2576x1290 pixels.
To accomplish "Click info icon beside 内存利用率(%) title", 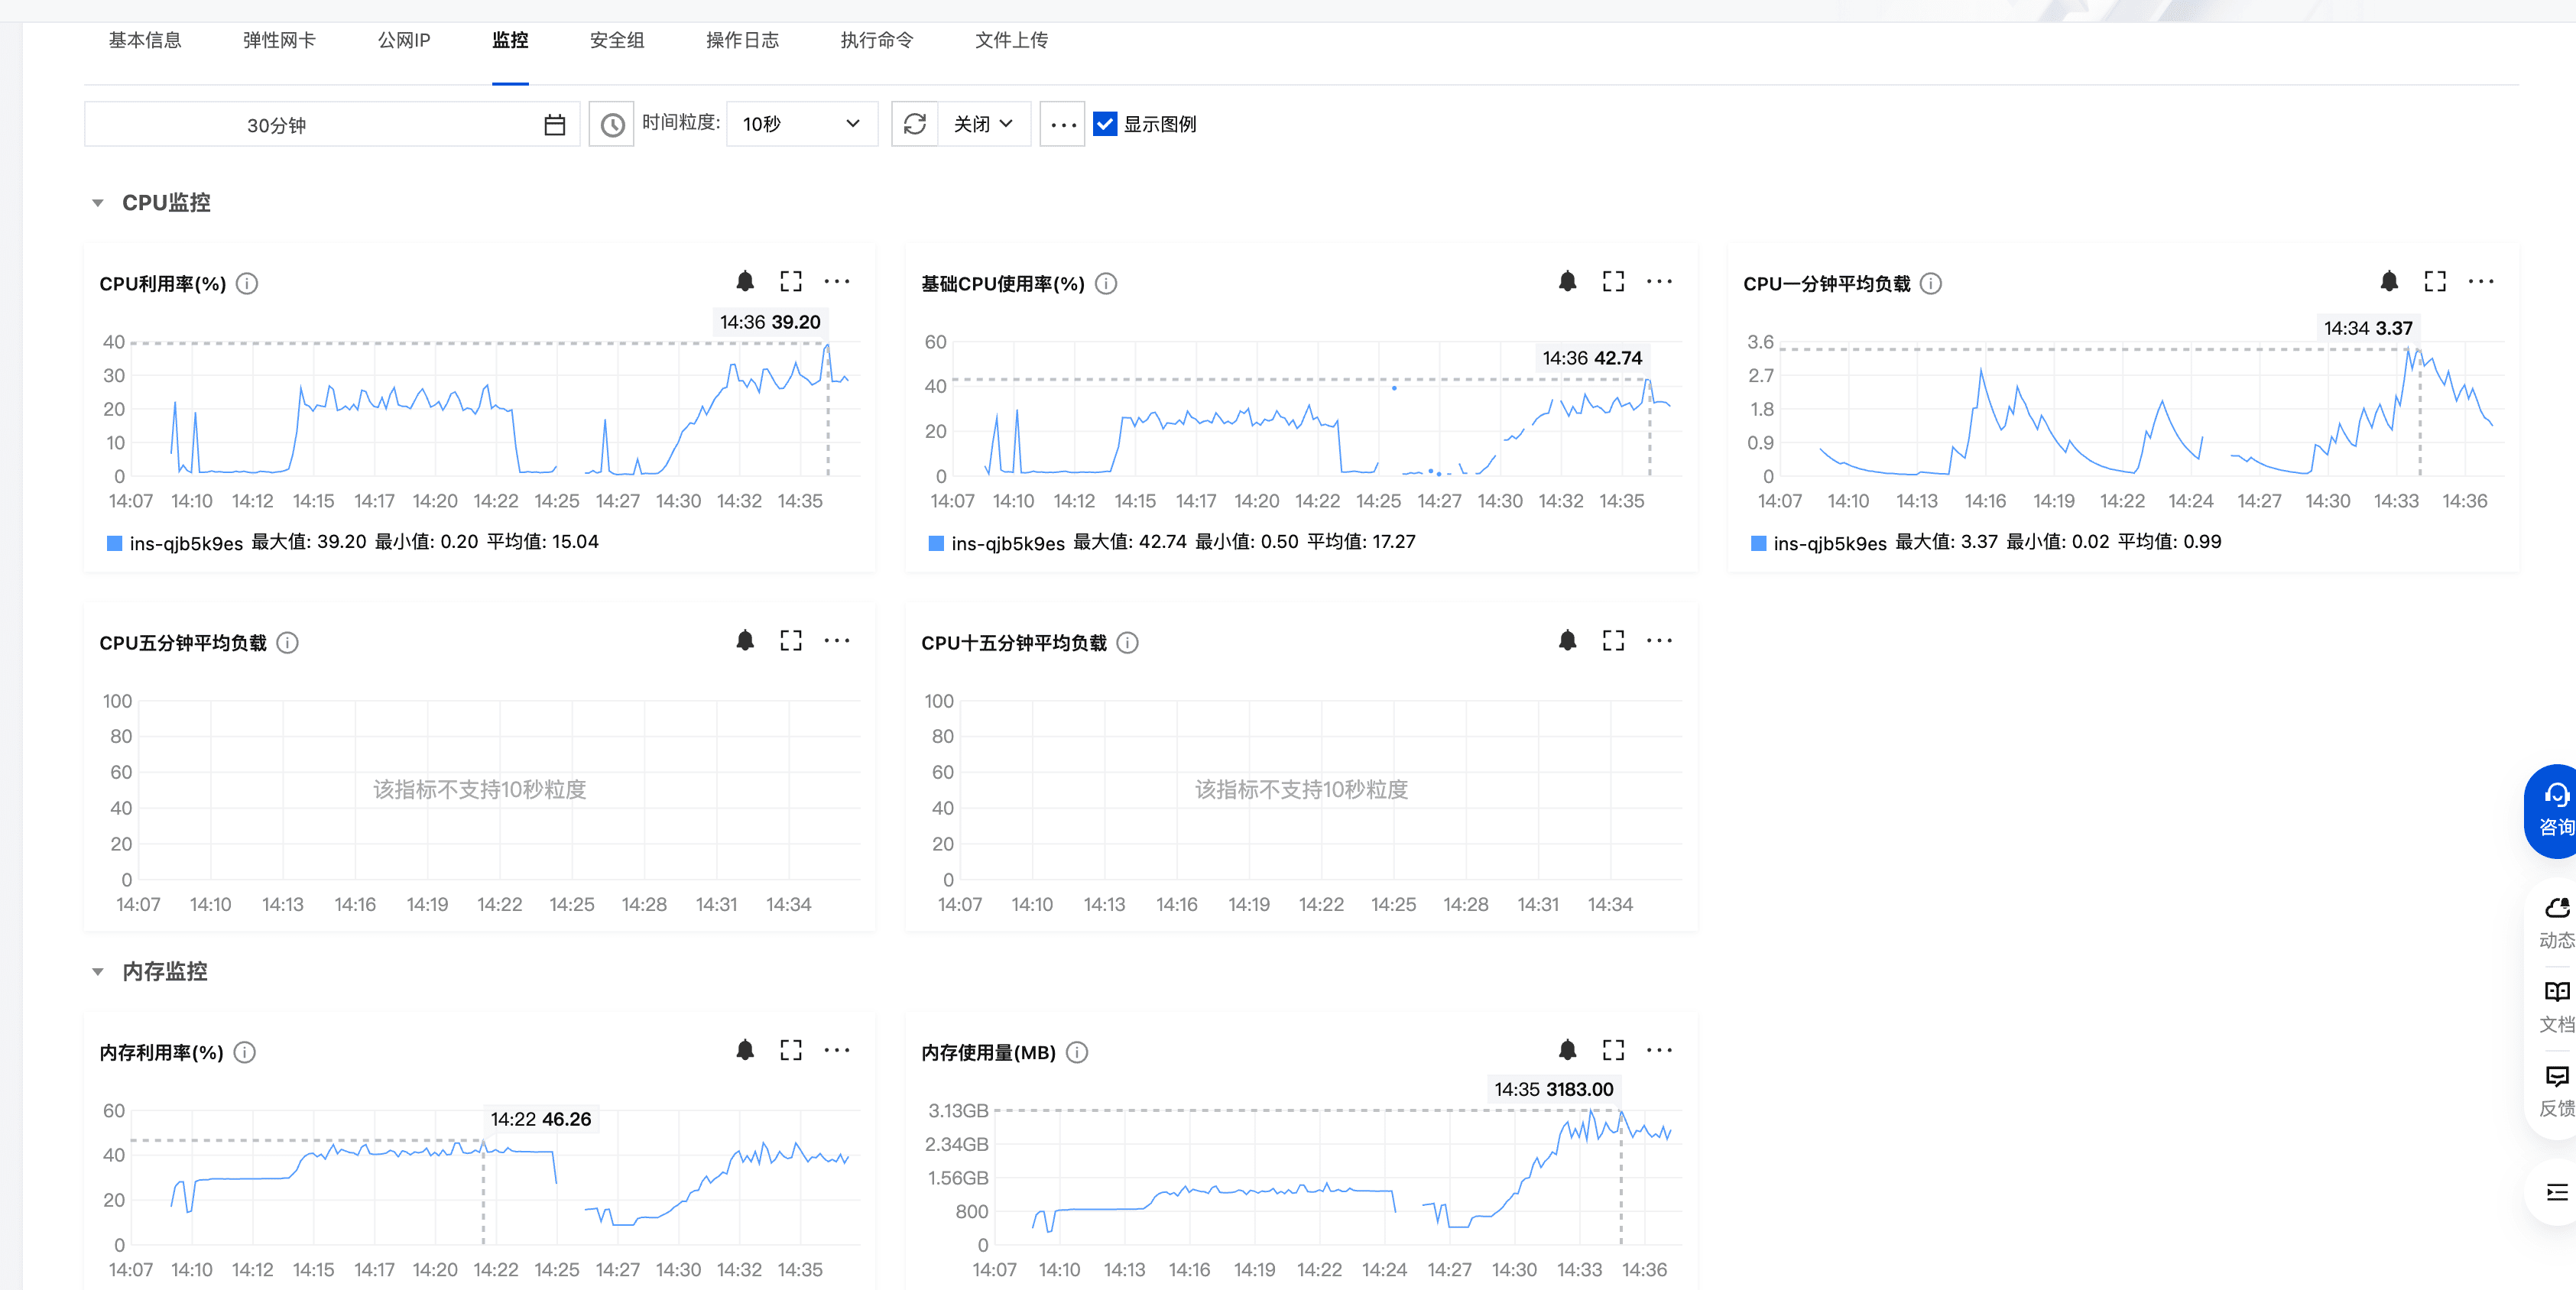I will pyautogui.click(x=244, y=1052).
